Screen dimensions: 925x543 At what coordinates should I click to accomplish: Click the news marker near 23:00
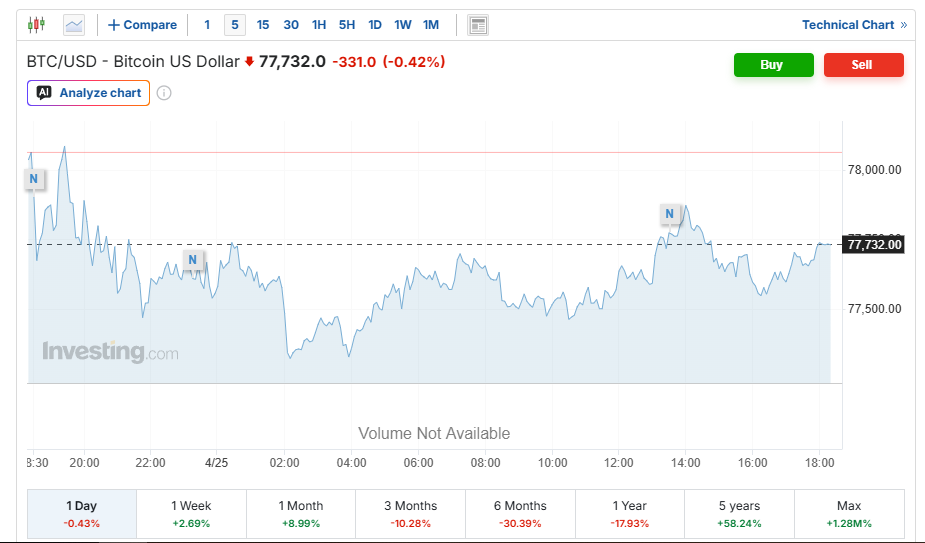(x=192, y=260)
